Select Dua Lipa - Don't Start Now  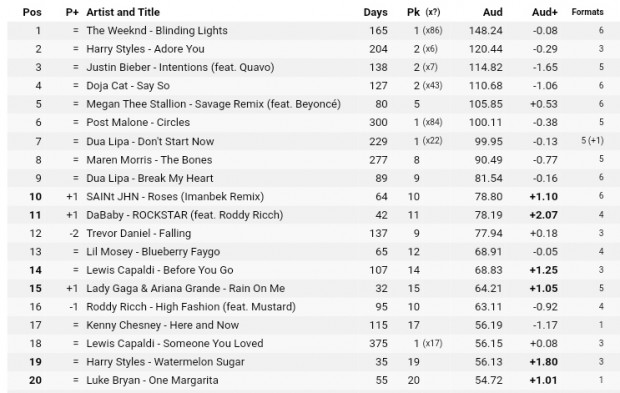coord(150,141)
